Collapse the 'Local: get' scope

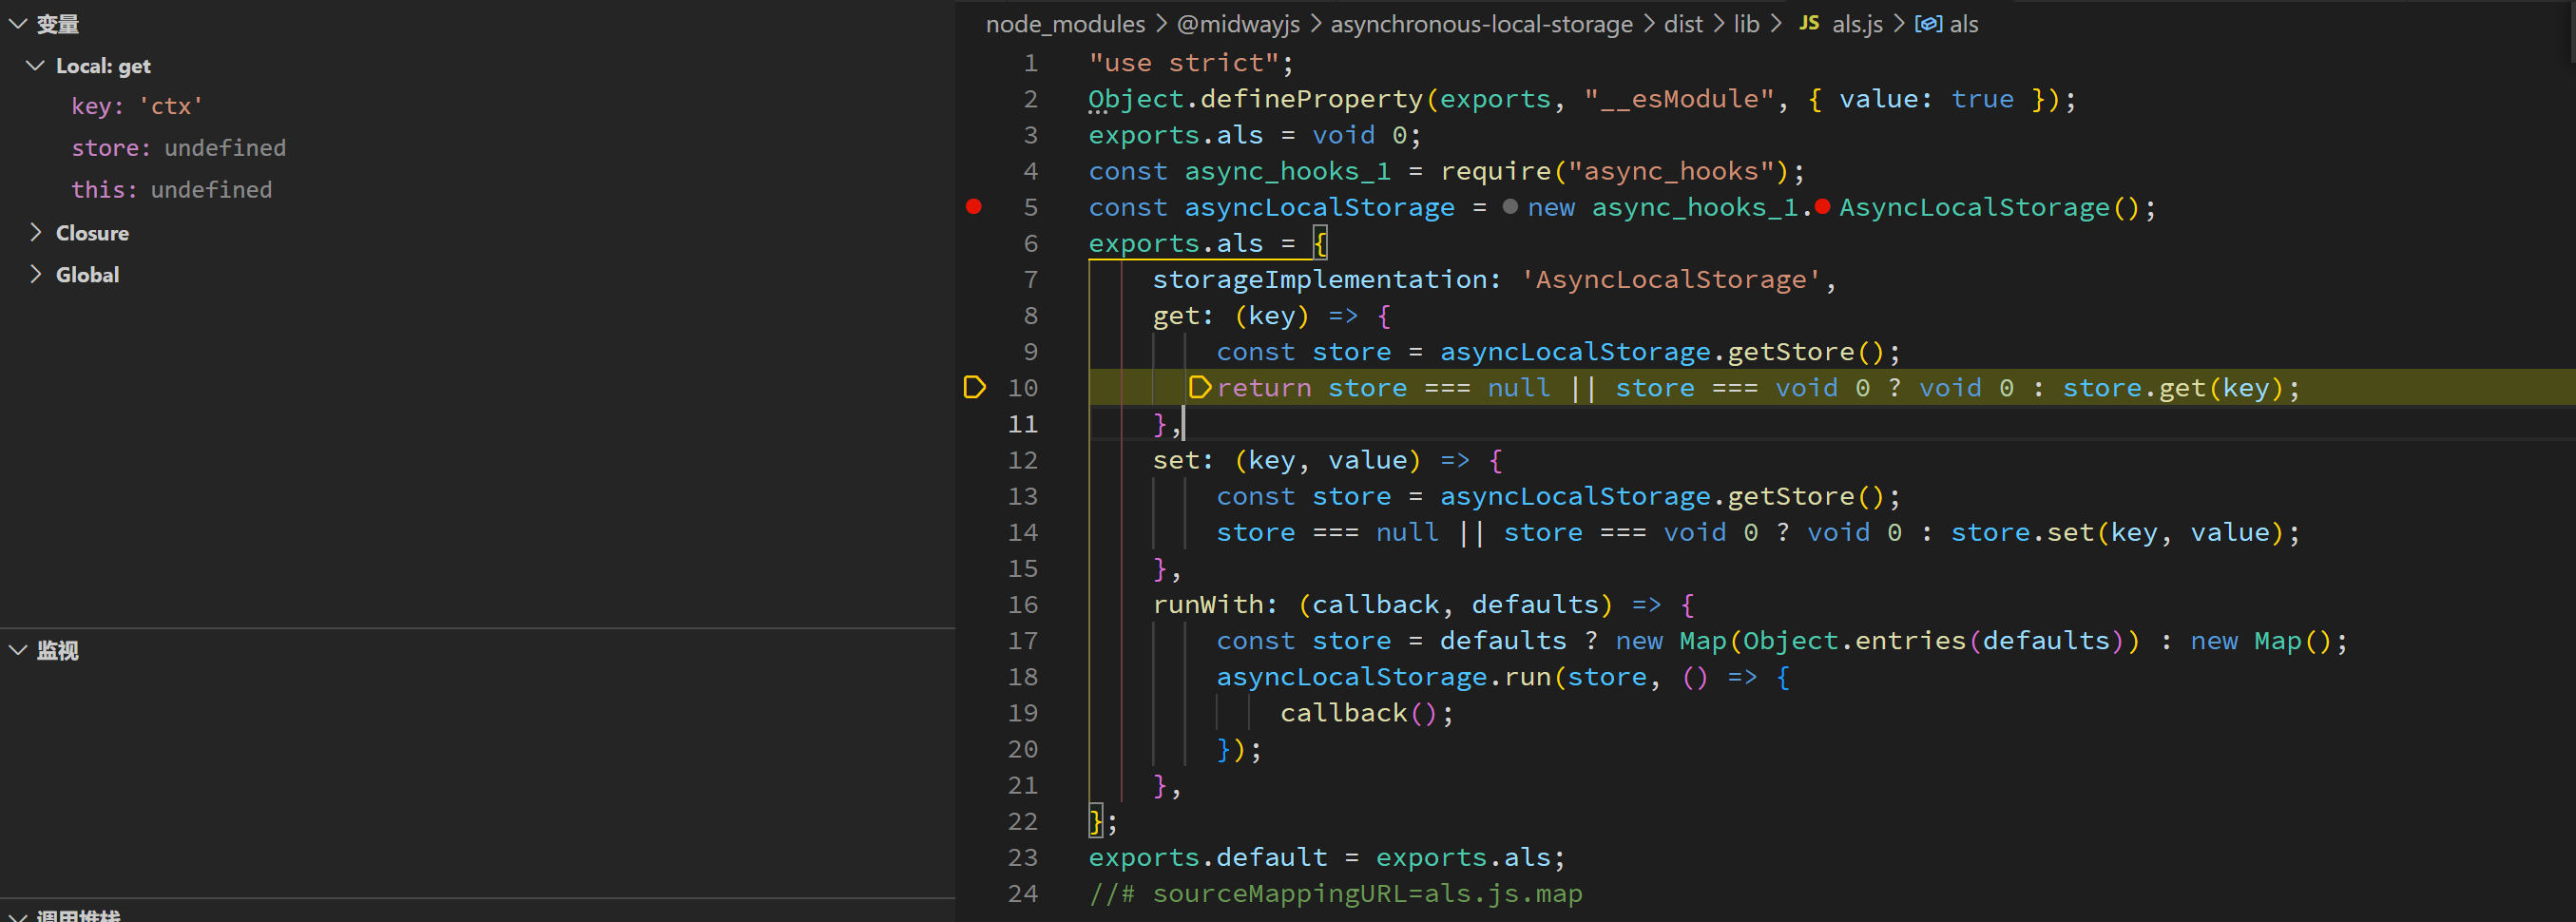coord(36,65)
